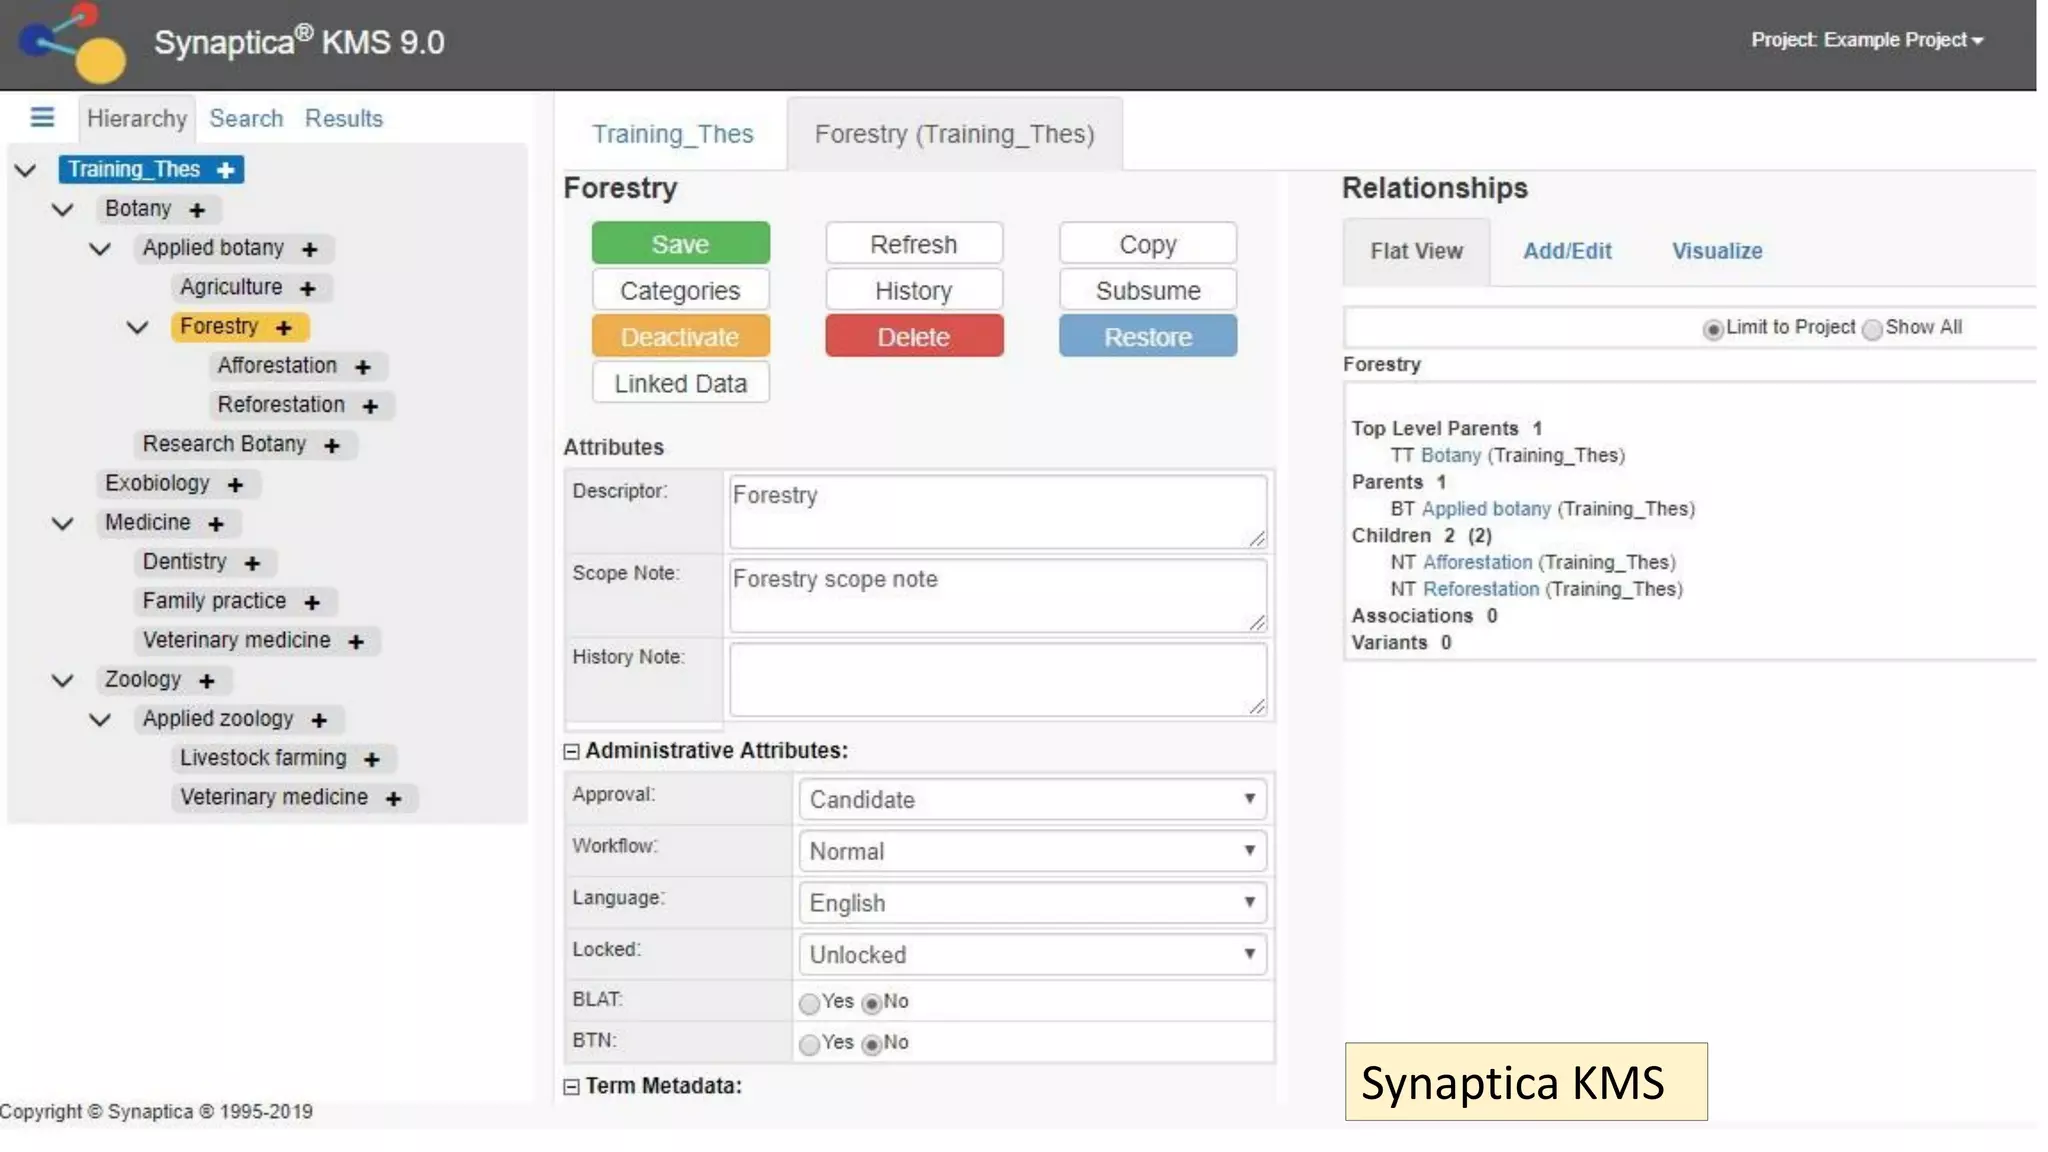Click plus icon beside Family practice
The image size is (2048, 1152).
coord(312,602)
